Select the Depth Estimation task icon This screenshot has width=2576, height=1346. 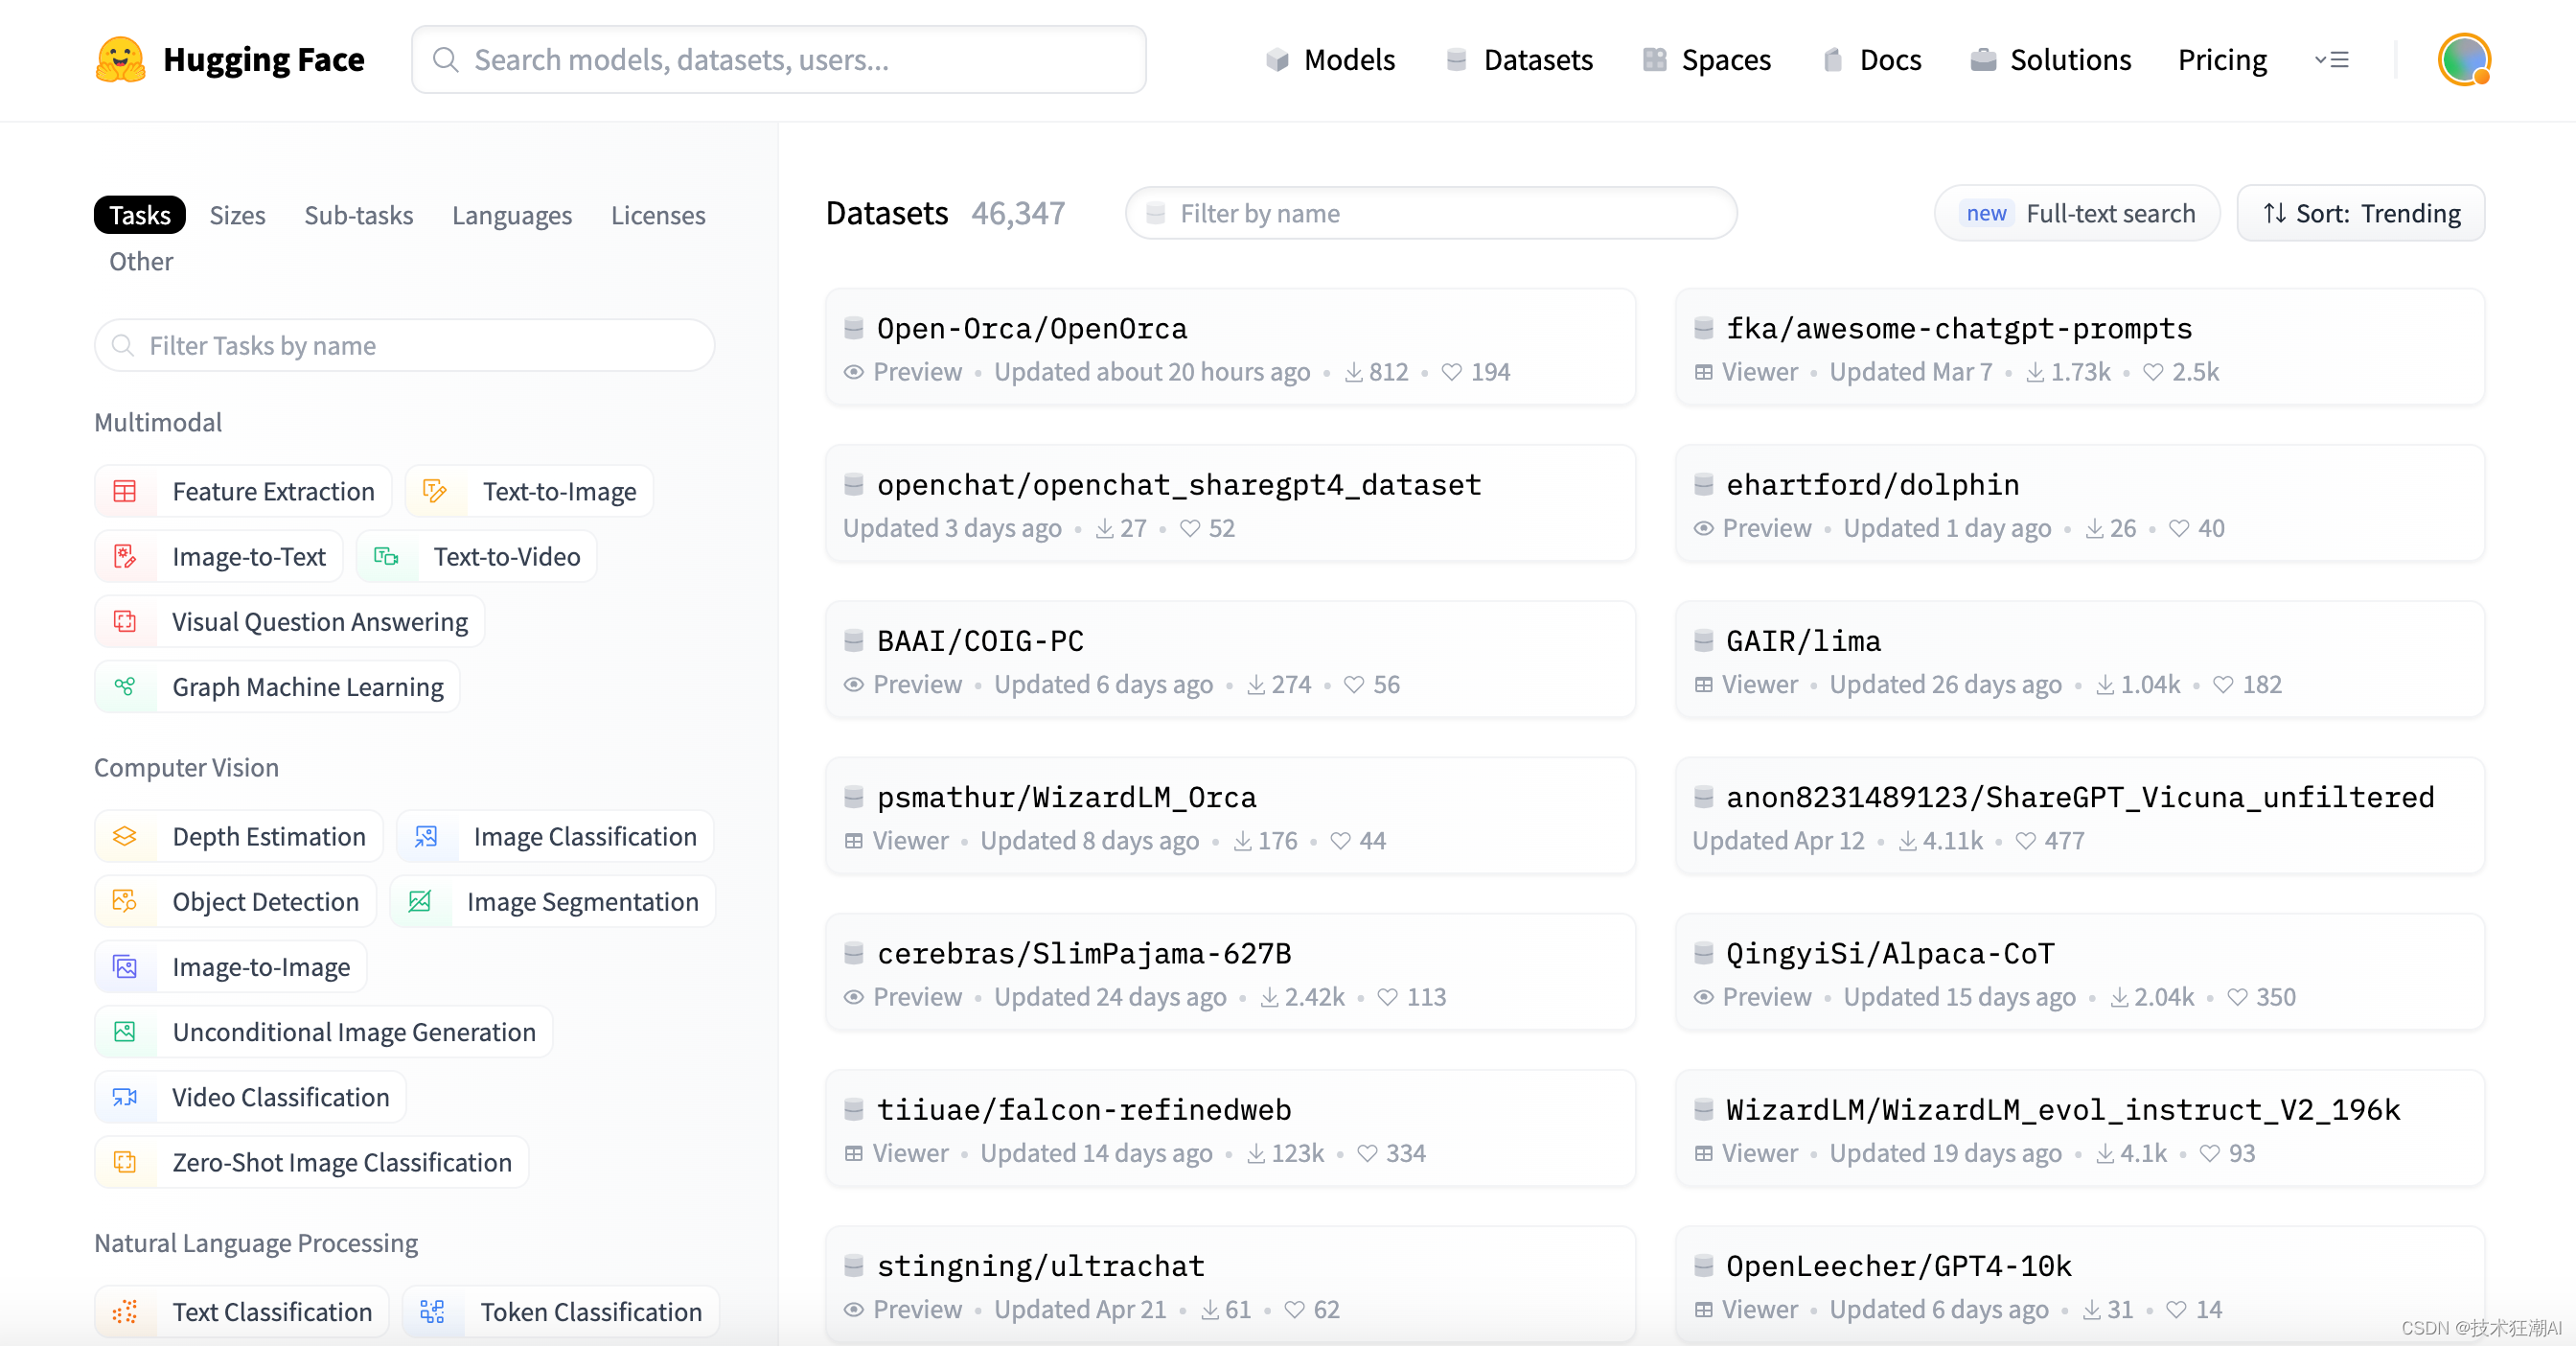coord(125,836)
